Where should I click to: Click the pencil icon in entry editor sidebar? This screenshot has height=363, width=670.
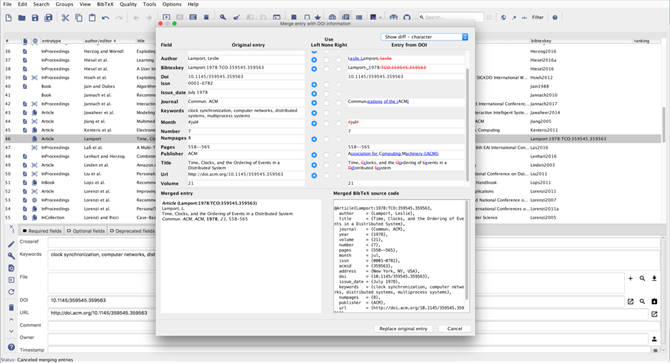click(11, 244)
